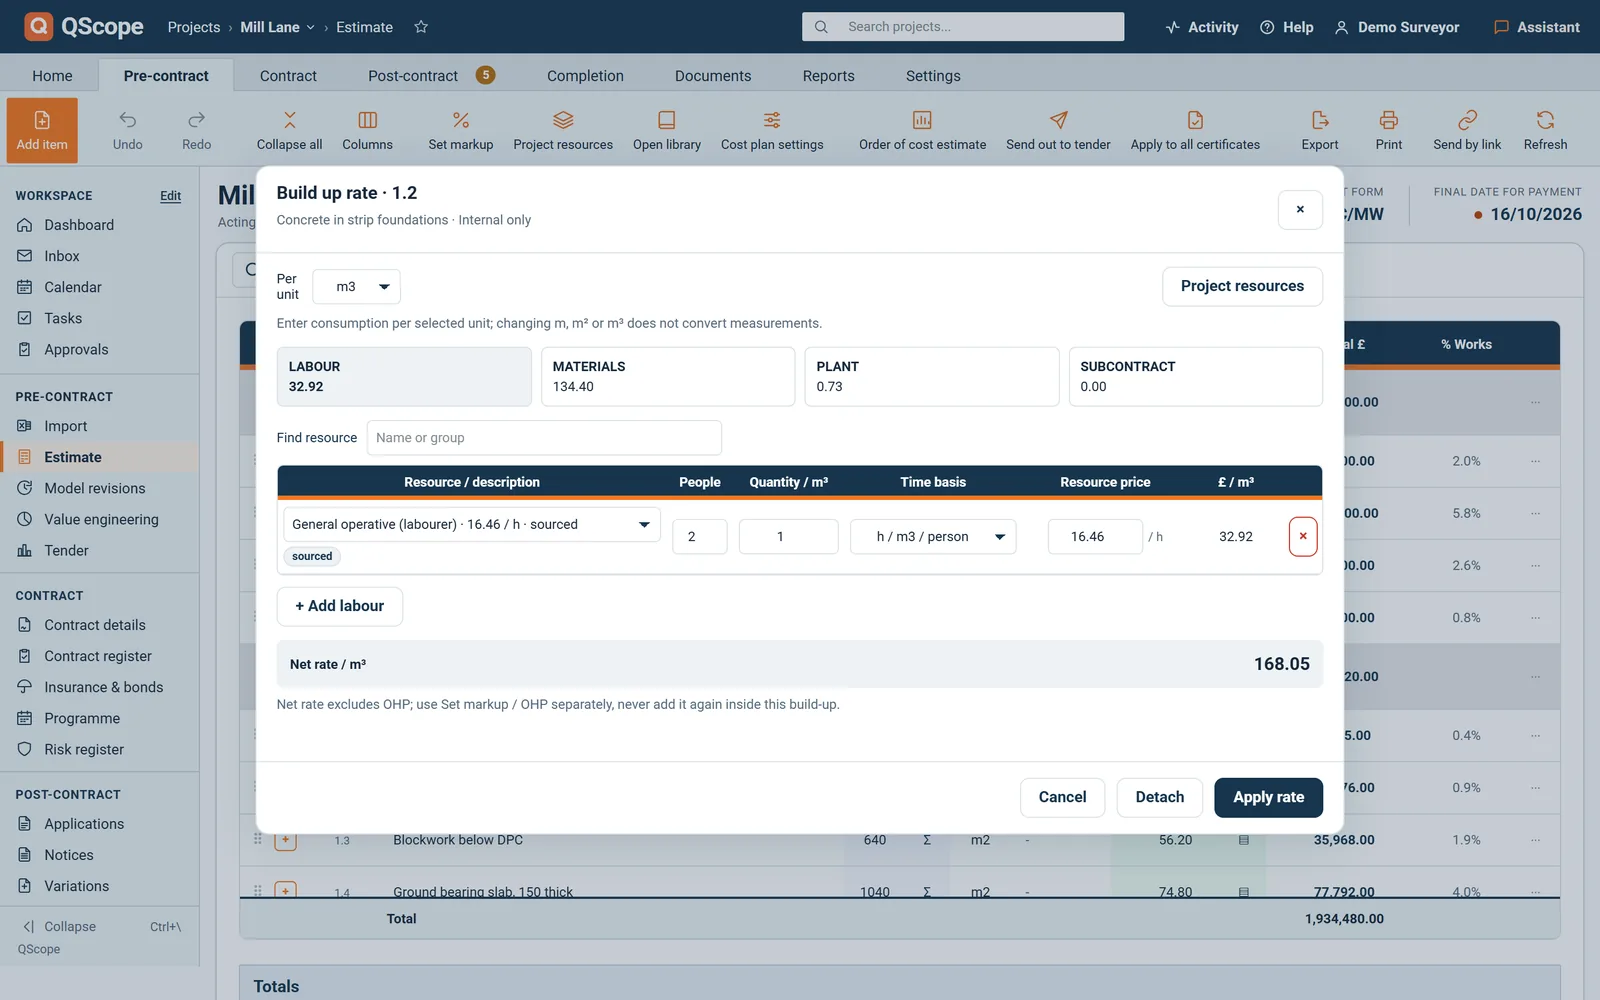This screenshot has width=1600, height=1000.
Task: Open library from the toolbar
Action: click(x=667, y=130)
